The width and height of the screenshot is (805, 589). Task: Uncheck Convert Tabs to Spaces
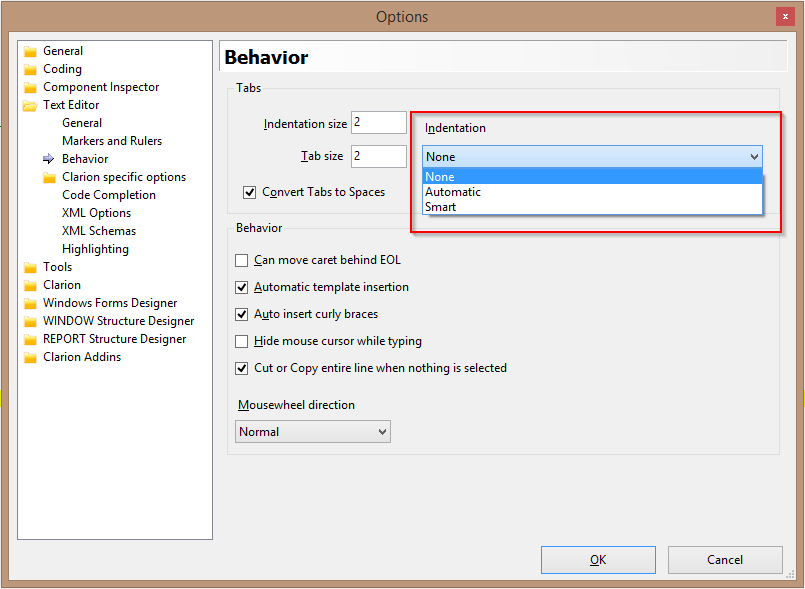point(250,193)
